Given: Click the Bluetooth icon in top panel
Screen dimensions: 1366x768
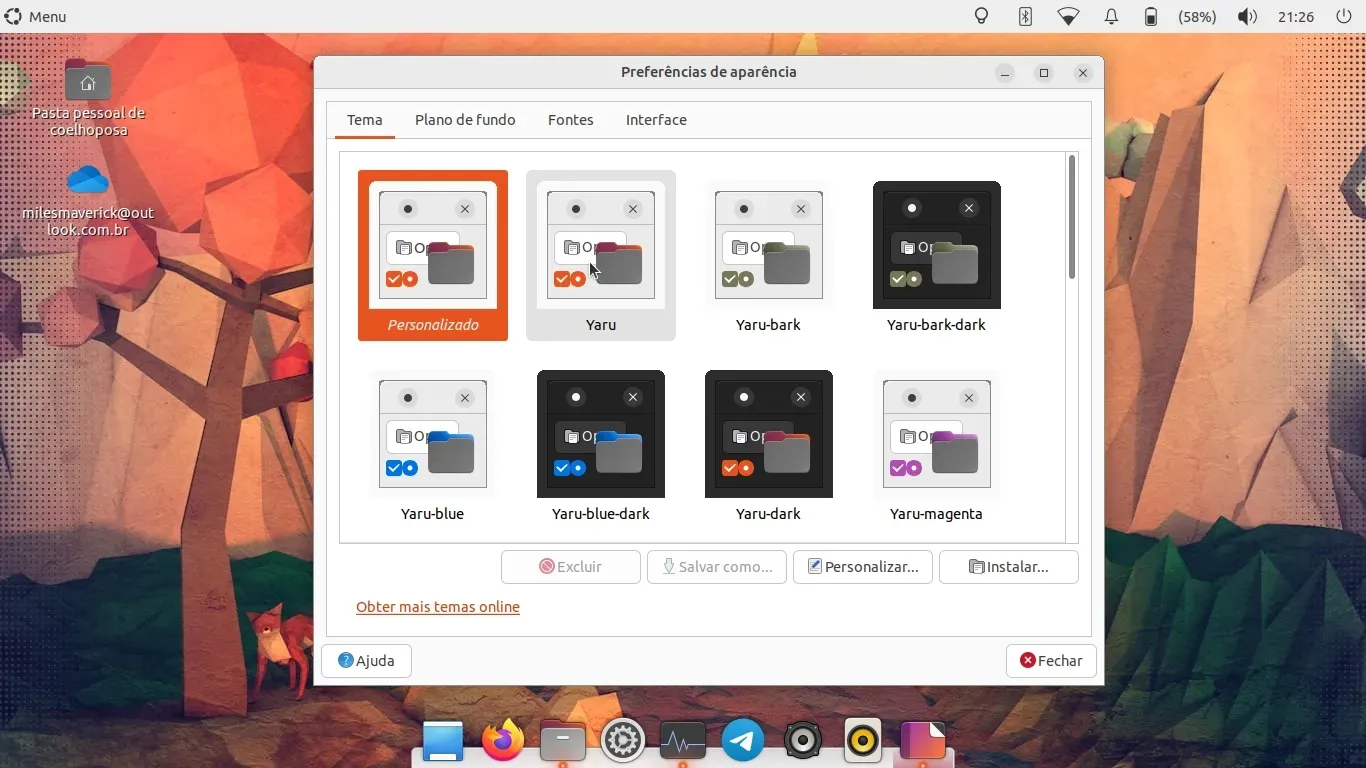Looking at the screenshot, I should click(1025, 16).
